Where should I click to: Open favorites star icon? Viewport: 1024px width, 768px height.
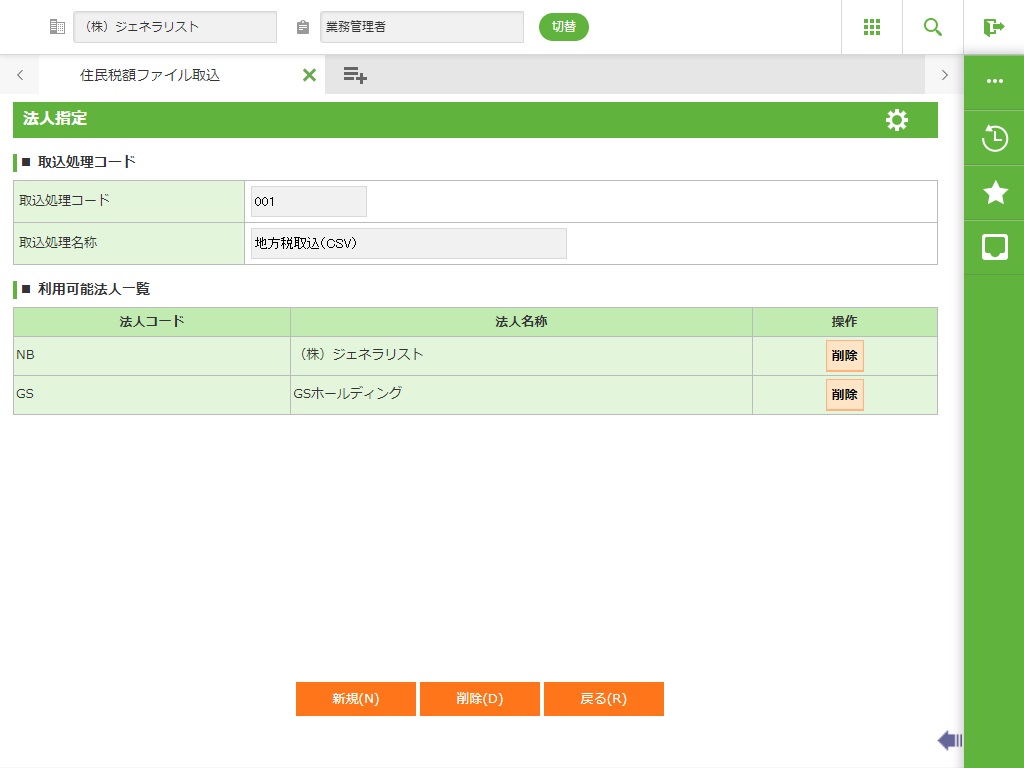(x=994, y=193)
